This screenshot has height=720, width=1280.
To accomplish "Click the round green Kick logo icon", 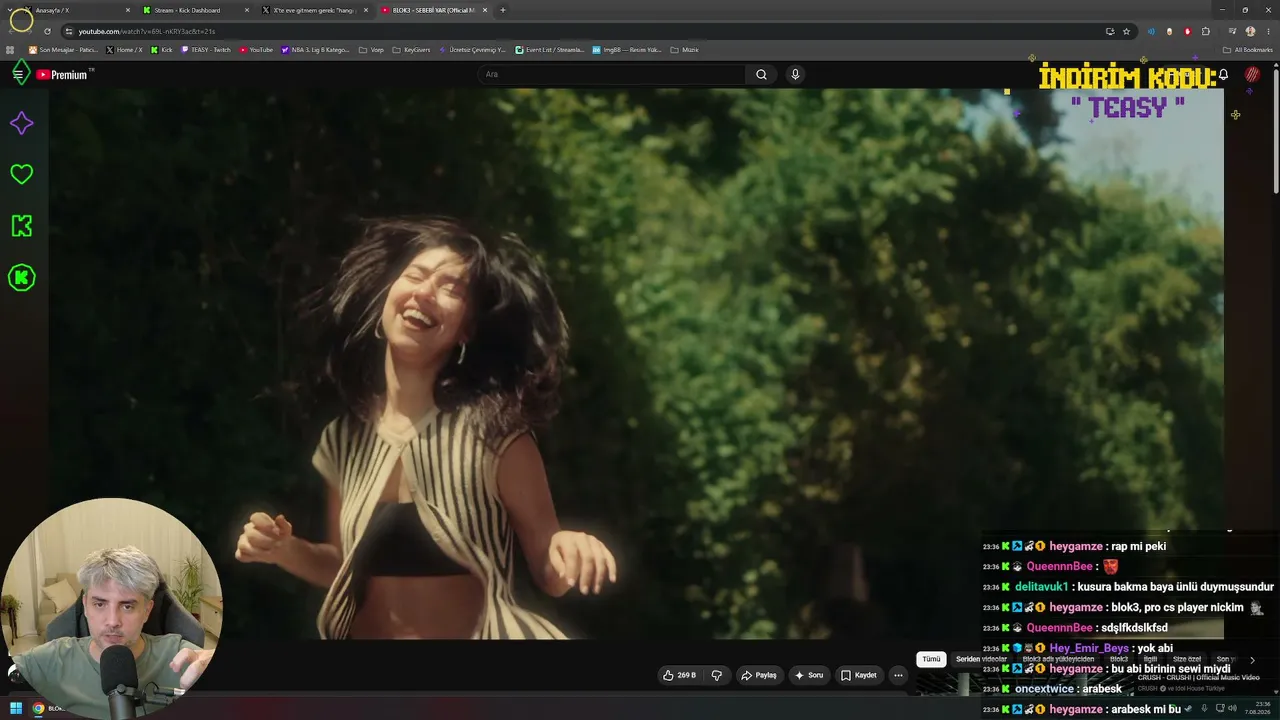I will (21, 278).
